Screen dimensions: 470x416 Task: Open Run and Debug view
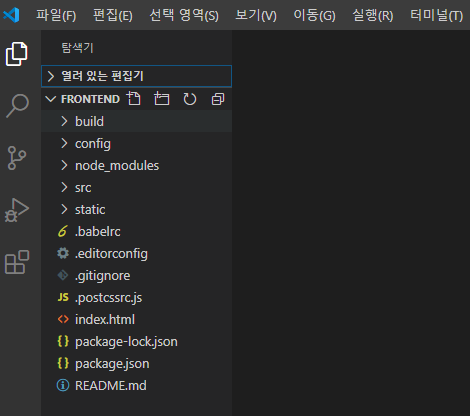17,210
